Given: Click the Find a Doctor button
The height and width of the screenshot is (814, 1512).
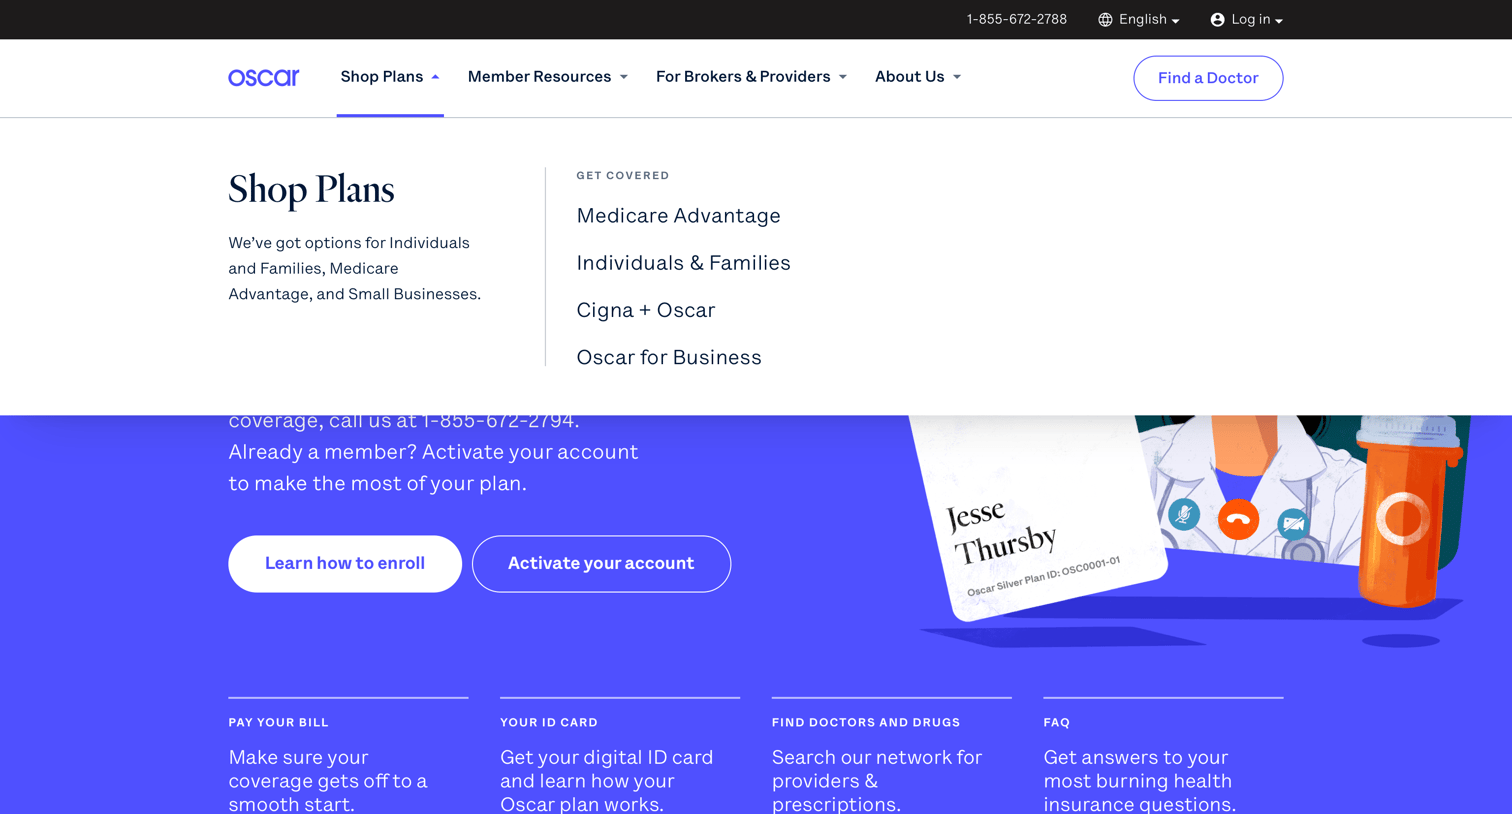Looking at the screenshot, I should (1208, 78).
